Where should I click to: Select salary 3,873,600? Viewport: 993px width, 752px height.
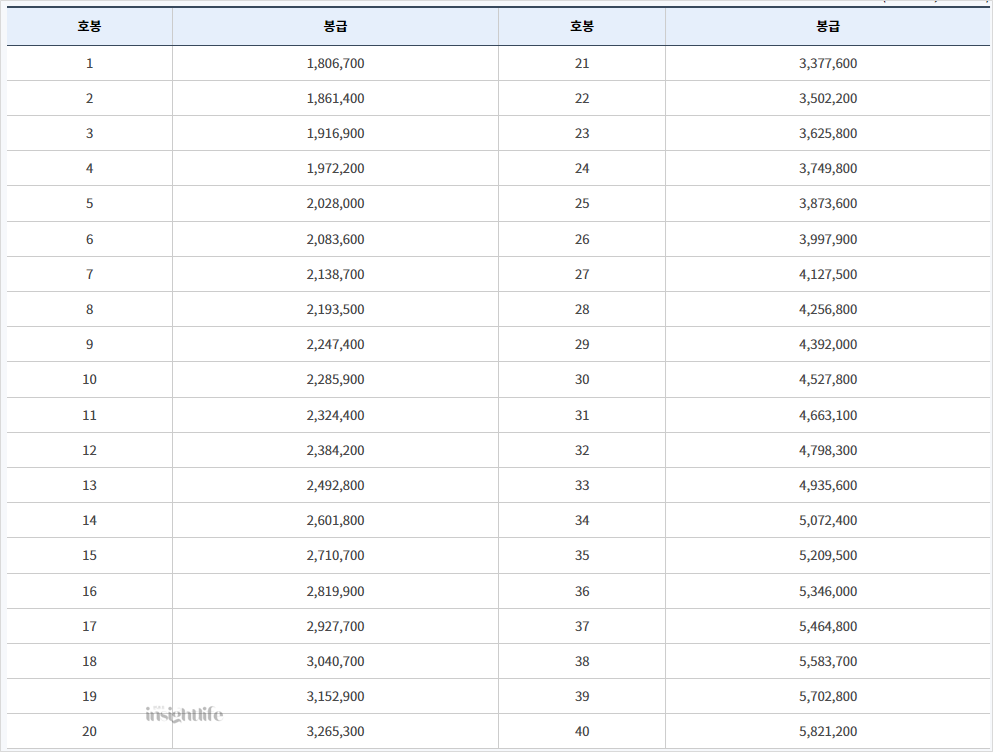(x=828, y=203)
